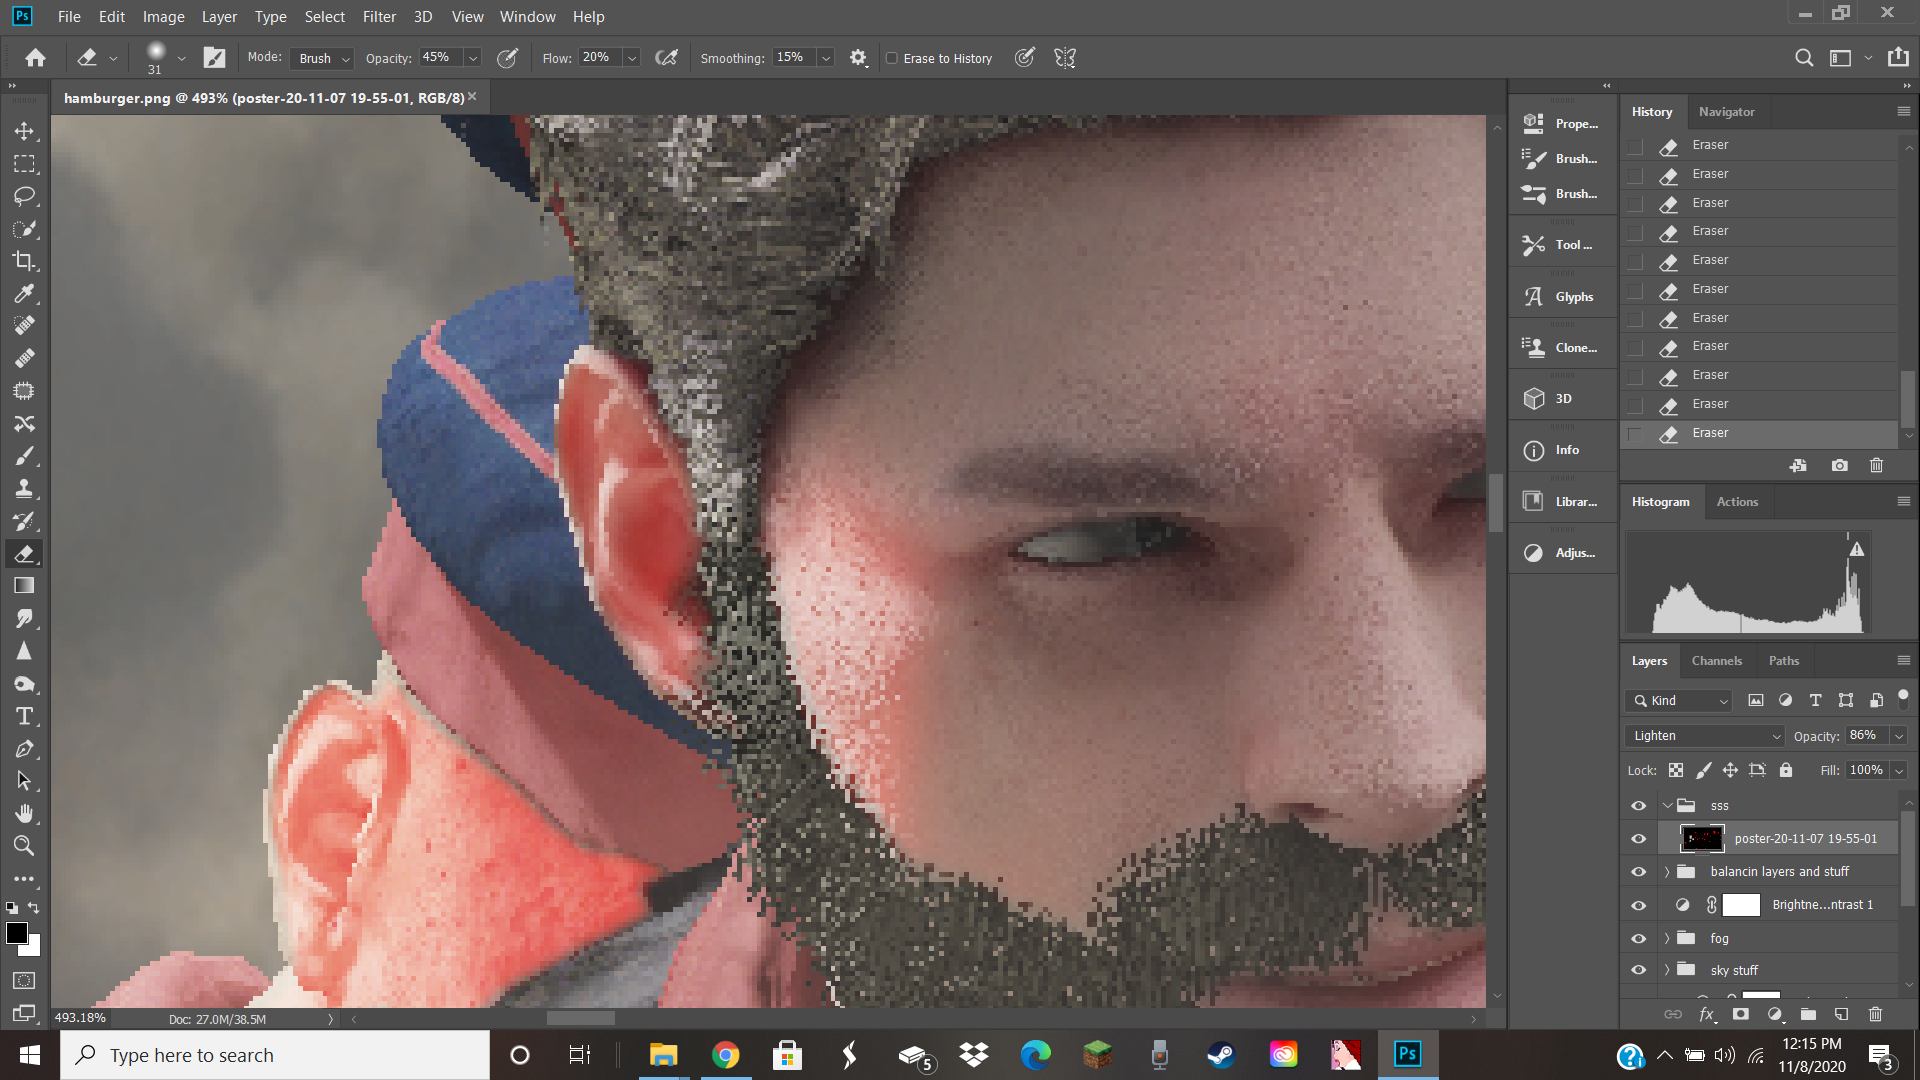The image size is (1920, 1080).
Task: Switch to the Channels tab
Action: (x=1716, y=661)
